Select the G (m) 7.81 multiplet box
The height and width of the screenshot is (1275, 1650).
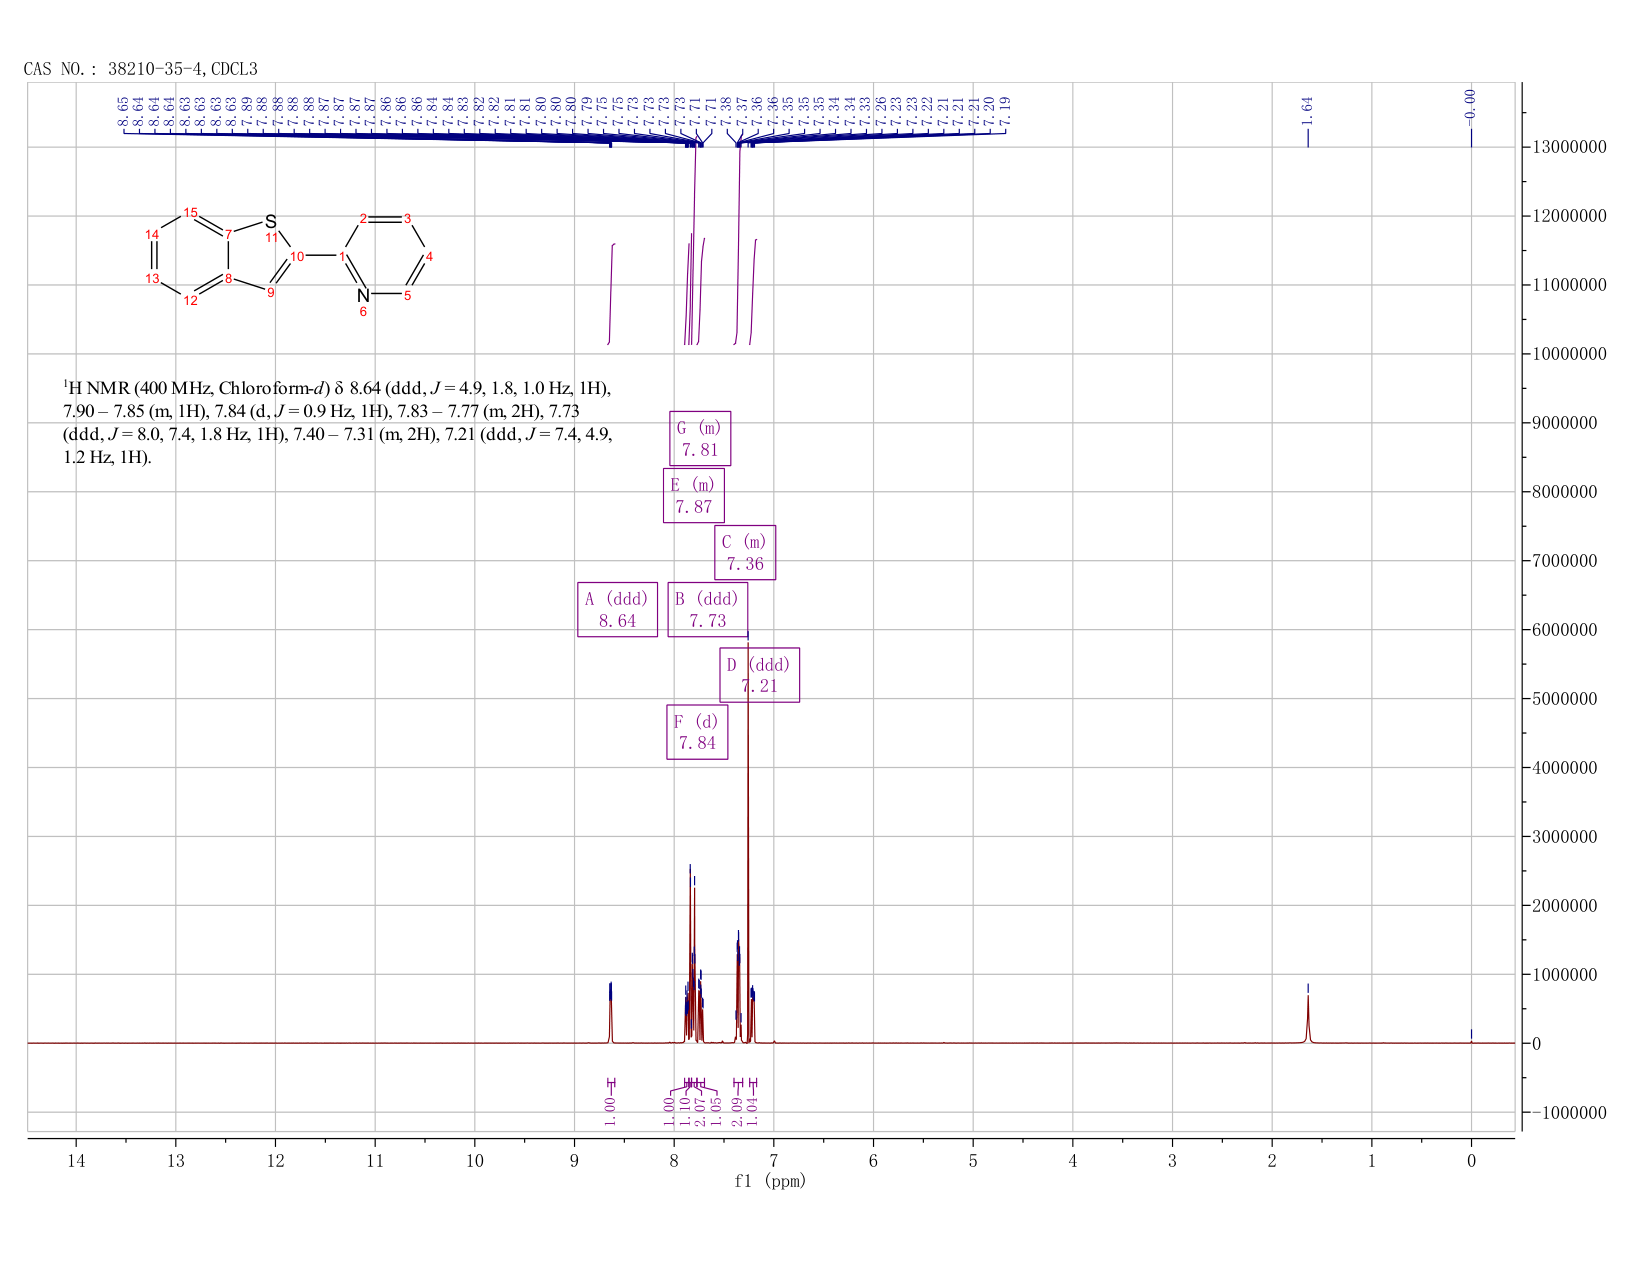coord(700,439)
